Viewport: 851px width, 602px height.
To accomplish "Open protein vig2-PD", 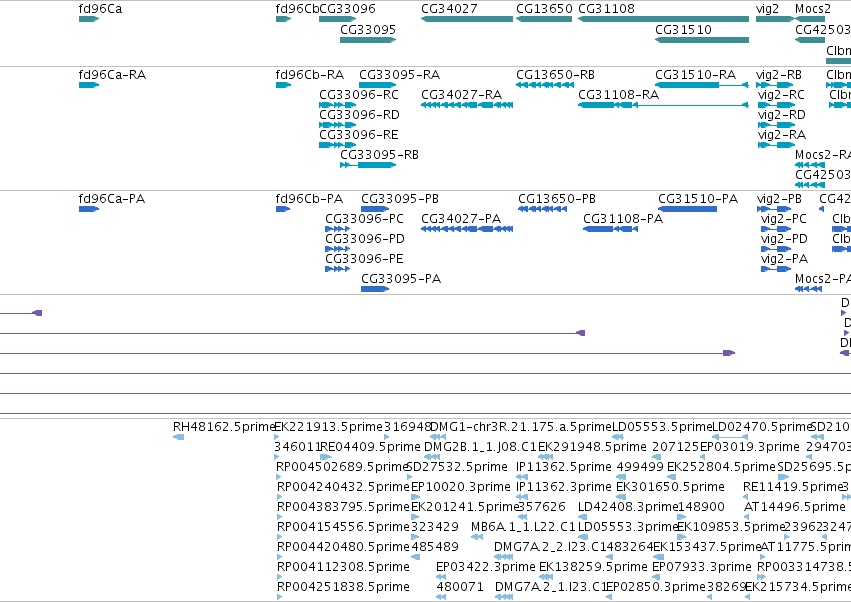I will pyautogui.click(x=776, y=249).
